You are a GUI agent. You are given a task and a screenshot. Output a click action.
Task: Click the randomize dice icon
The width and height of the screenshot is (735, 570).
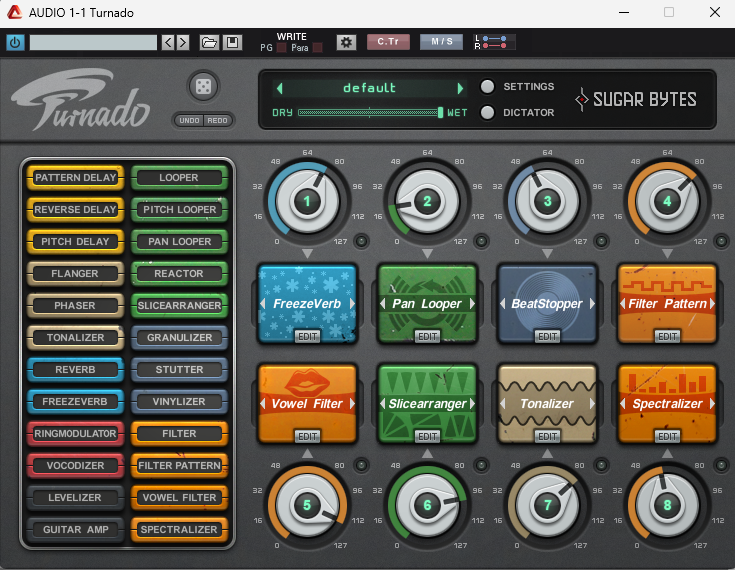pyautogui.click(x=203, y=86)
